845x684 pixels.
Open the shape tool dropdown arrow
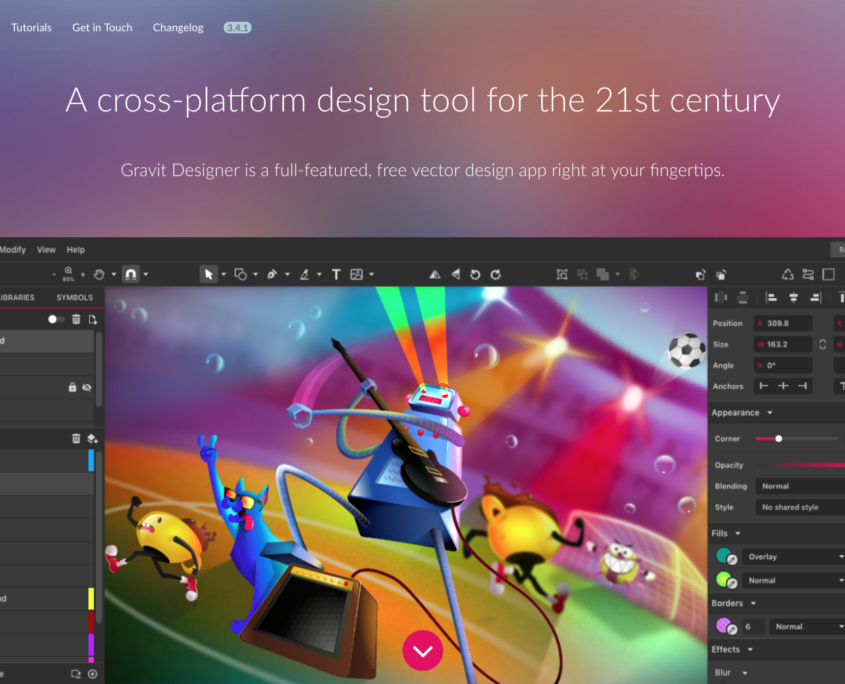[x=255, y=274]
